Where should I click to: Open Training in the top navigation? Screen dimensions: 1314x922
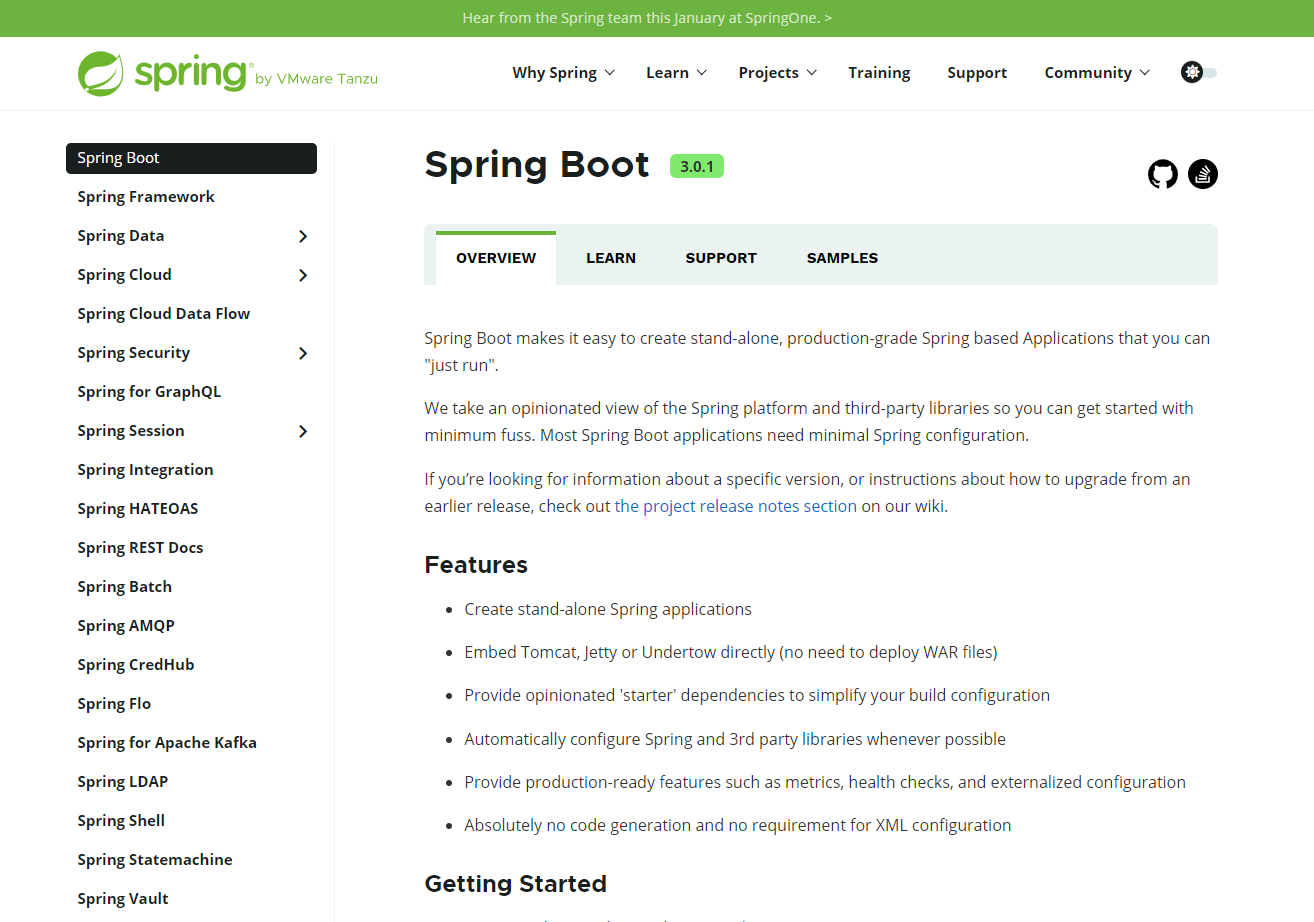(879, 73)
